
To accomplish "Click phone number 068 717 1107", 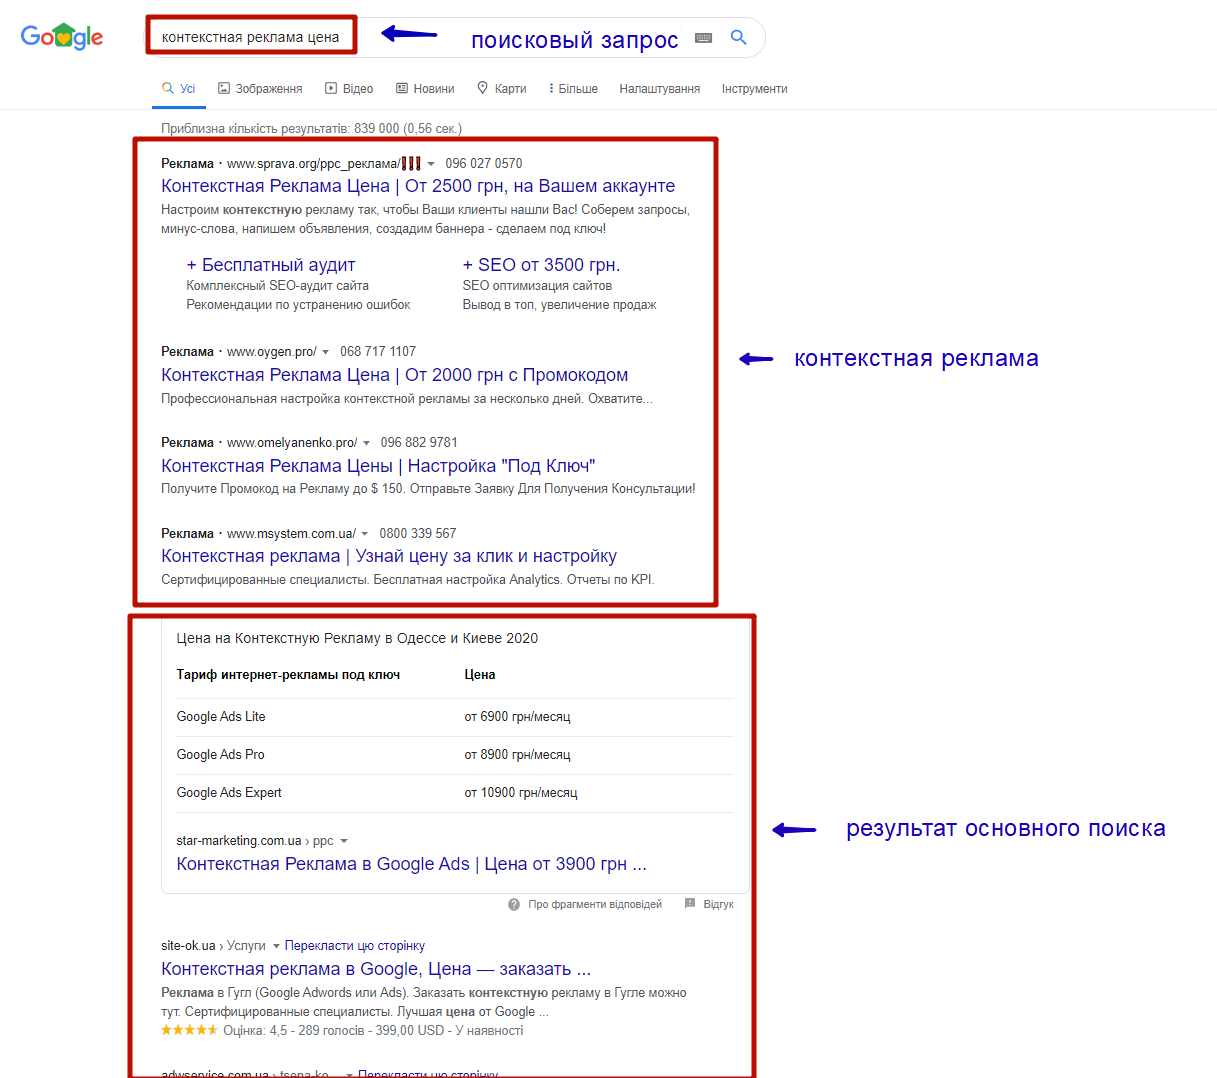I will 378,352.
